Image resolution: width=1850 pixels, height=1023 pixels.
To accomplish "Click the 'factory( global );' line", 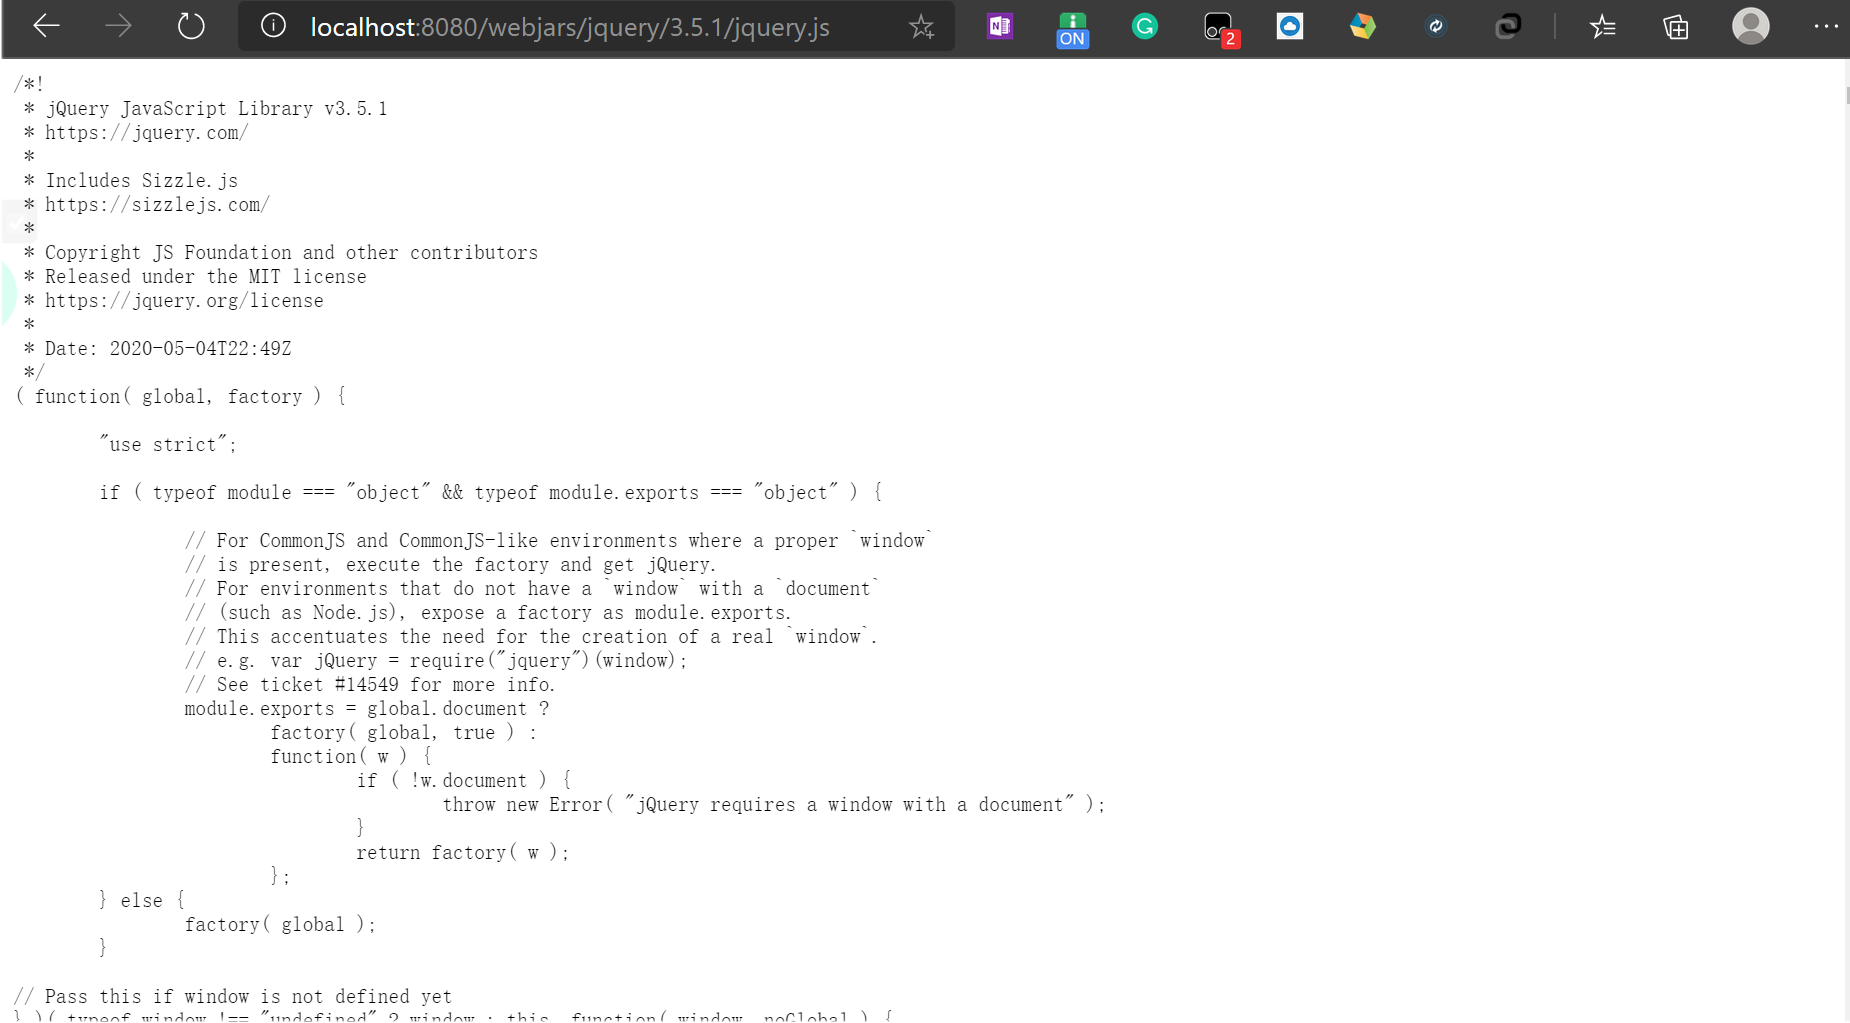I will 280,924.
